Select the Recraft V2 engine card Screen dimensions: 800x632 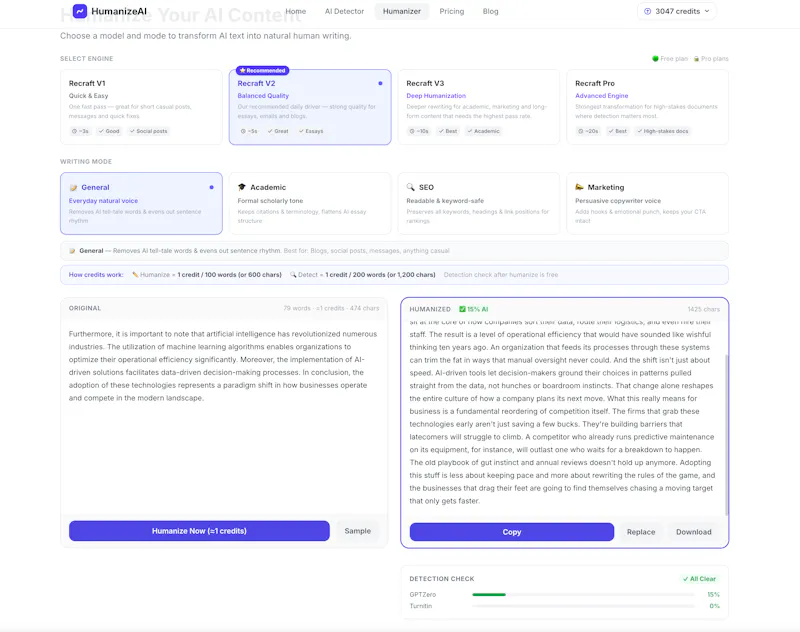pos(310,107)
